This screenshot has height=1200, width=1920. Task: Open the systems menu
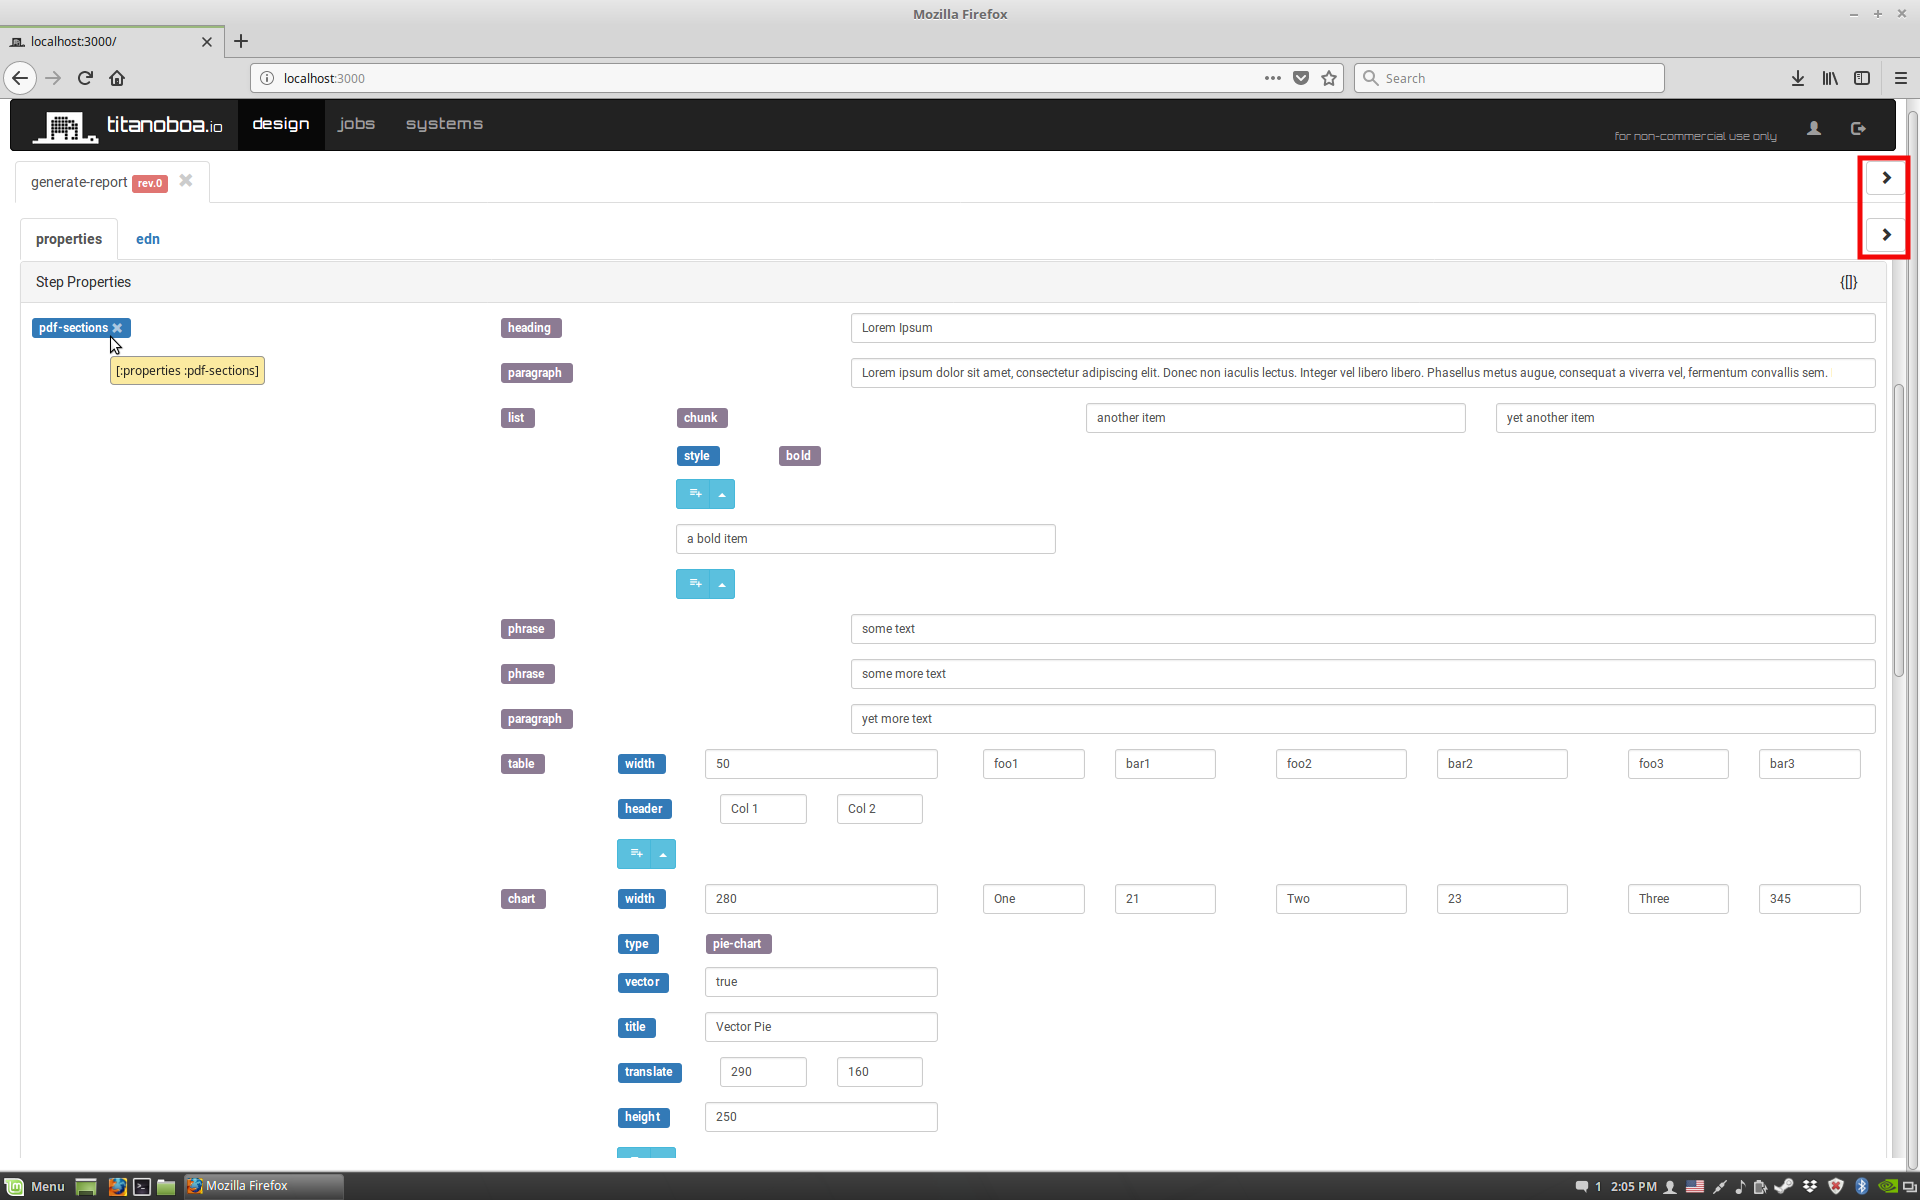pyautogui.click(x=444, y=124)
